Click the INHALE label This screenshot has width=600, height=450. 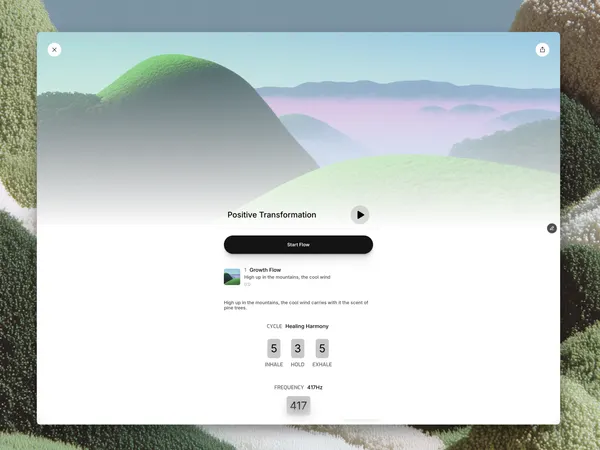tap(274, 365)
